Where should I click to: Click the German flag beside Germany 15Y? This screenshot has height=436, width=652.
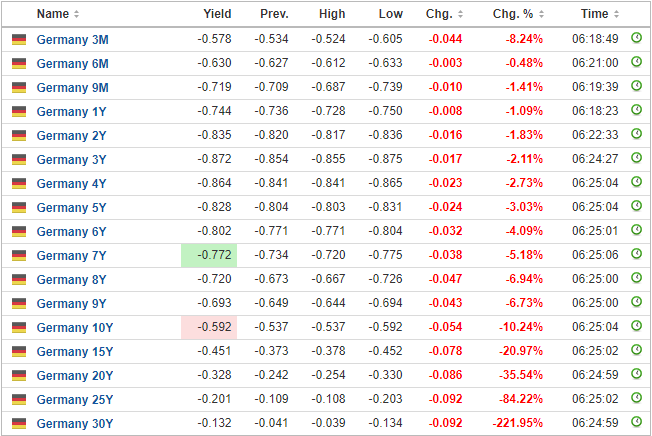pos(19,351)
